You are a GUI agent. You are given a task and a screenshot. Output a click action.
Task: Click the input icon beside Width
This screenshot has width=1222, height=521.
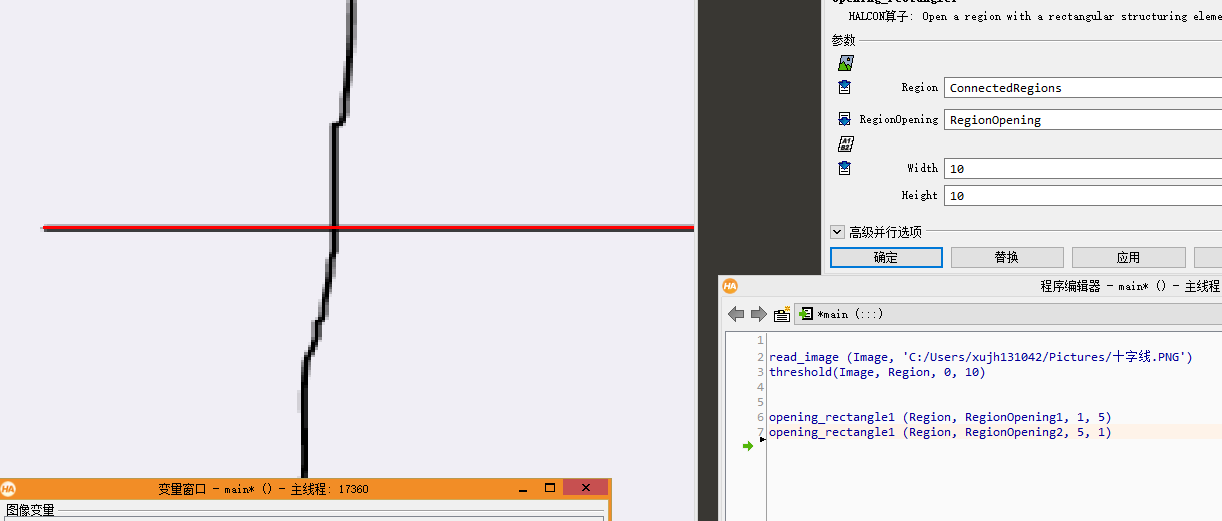pos(845,168)
